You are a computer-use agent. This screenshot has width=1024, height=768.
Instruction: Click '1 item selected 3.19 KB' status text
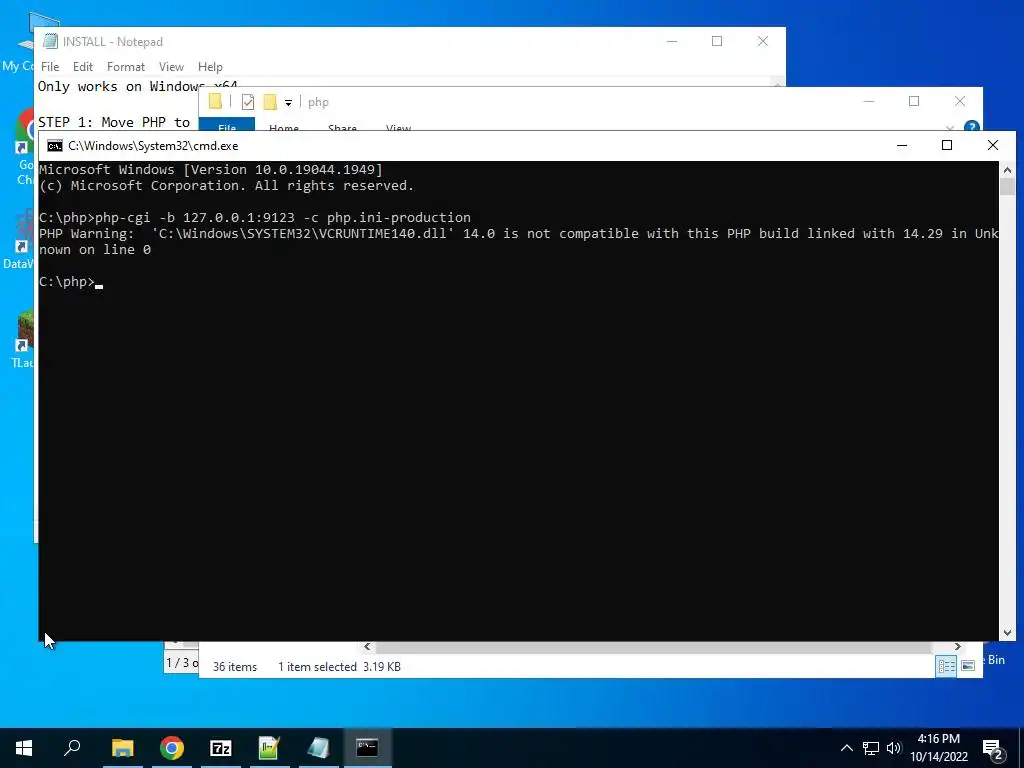point(339,667)
